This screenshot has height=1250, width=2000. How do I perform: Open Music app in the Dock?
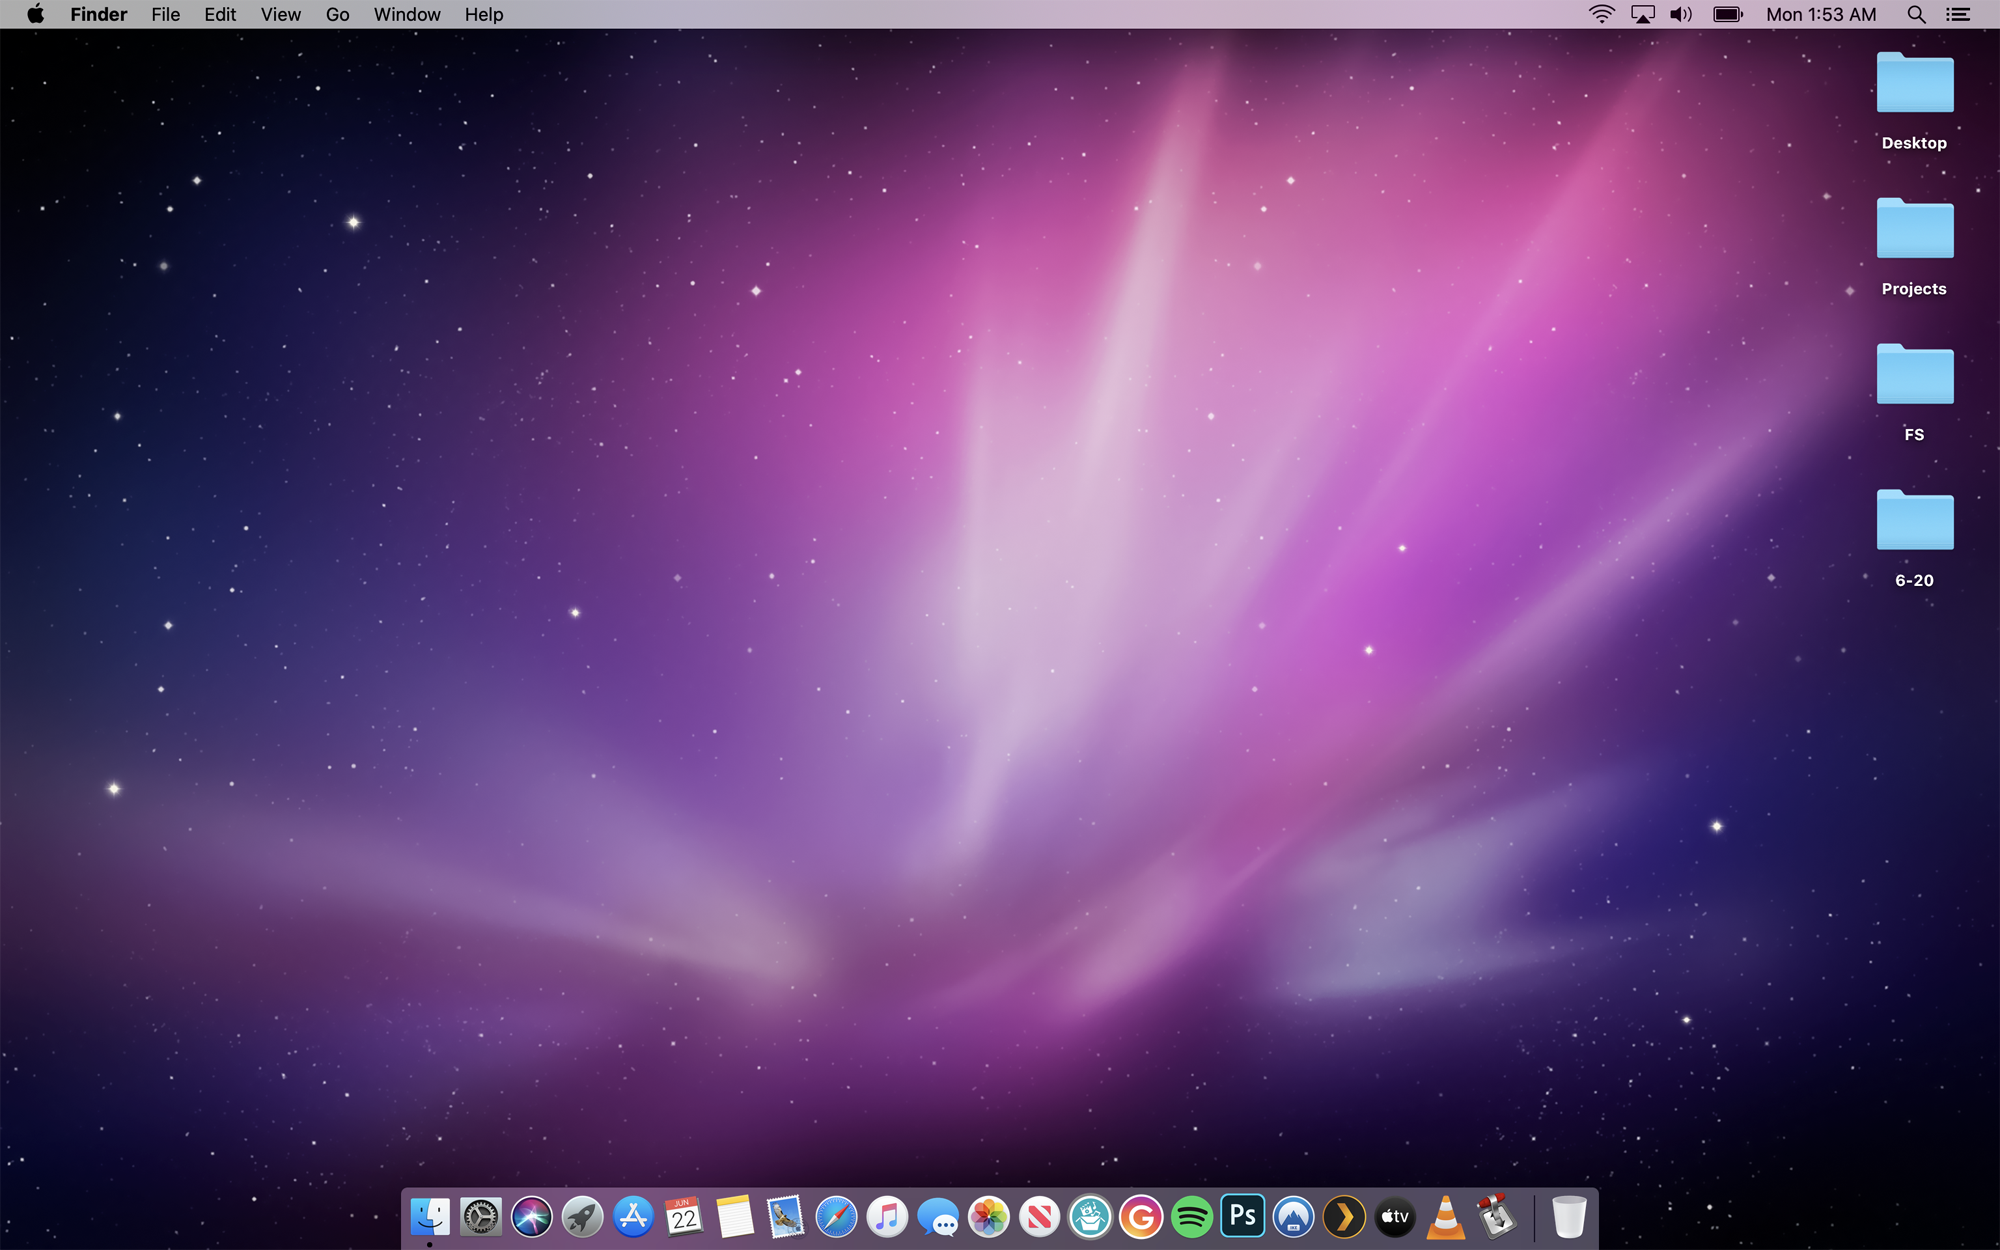(x=887, y=1217)
